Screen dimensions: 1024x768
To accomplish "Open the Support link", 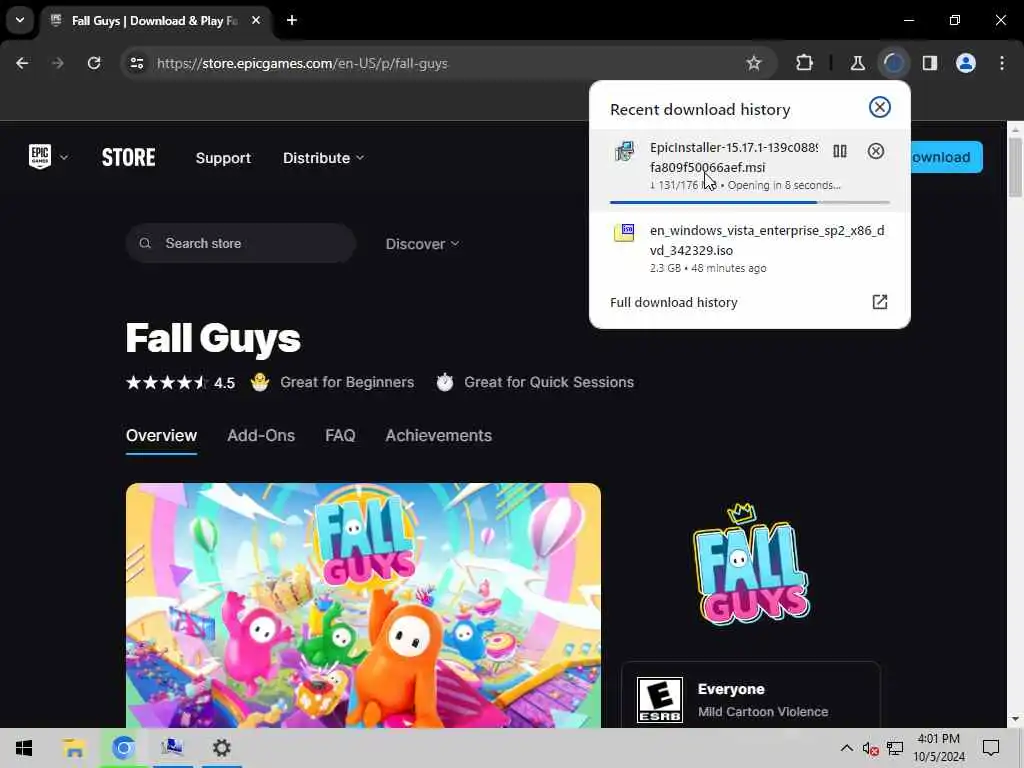I will point(223,158).
